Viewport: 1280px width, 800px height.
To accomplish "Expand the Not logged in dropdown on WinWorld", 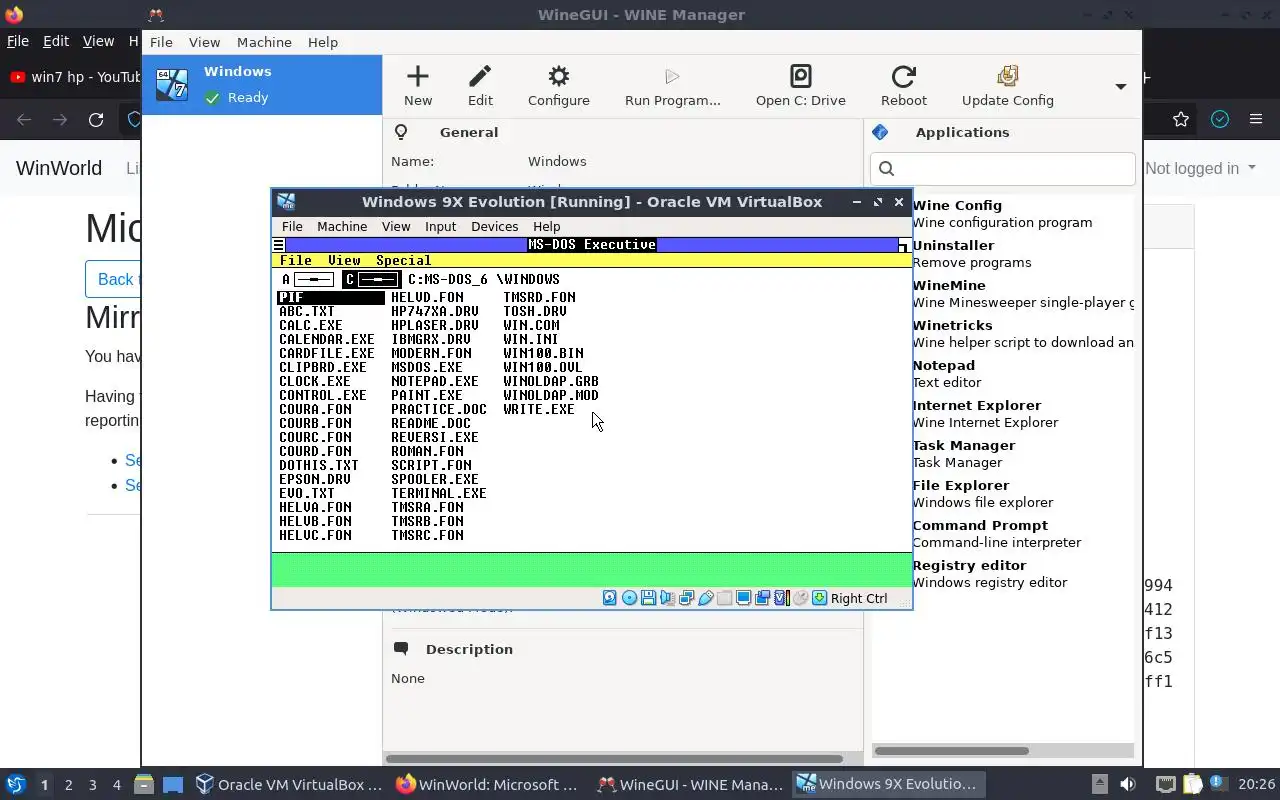I will click(x=1200, y=168).
